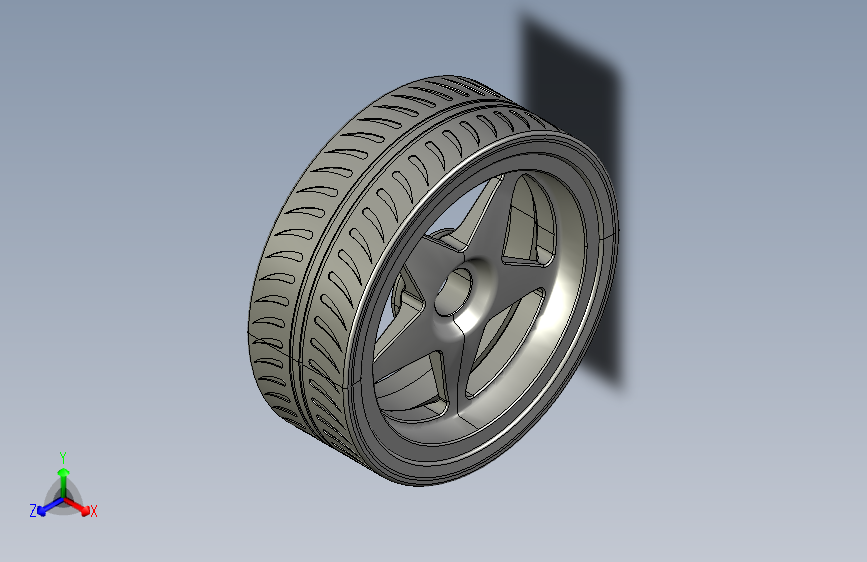The width and height of the screenshot is (867, 562).
Task: Click the red X axis arrow
Action: [x=77, y=506]
